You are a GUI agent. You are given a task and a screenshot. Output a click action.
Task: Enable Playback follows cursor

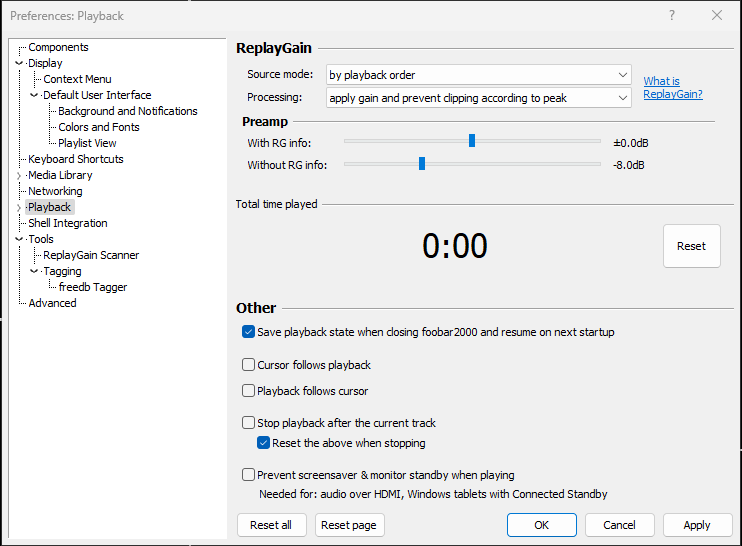tap(249, 391)
